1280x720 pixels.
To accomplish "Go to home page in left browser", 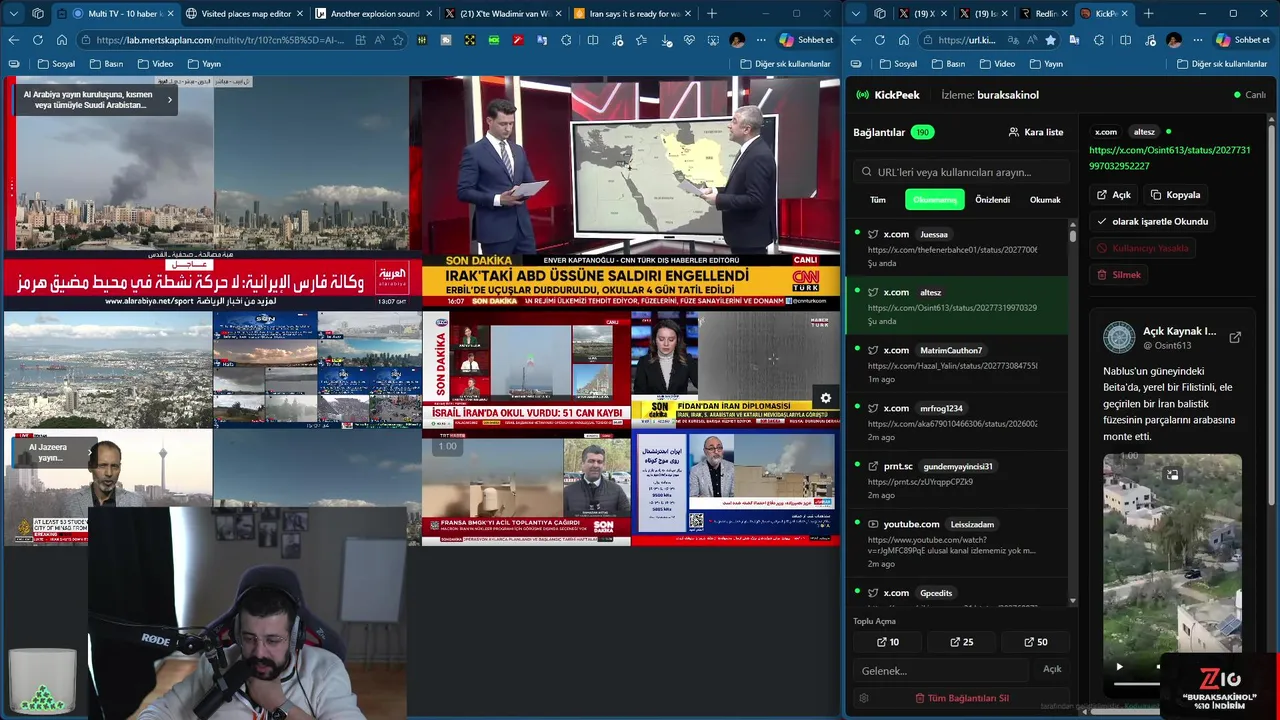I will click(x=62, y=40).
